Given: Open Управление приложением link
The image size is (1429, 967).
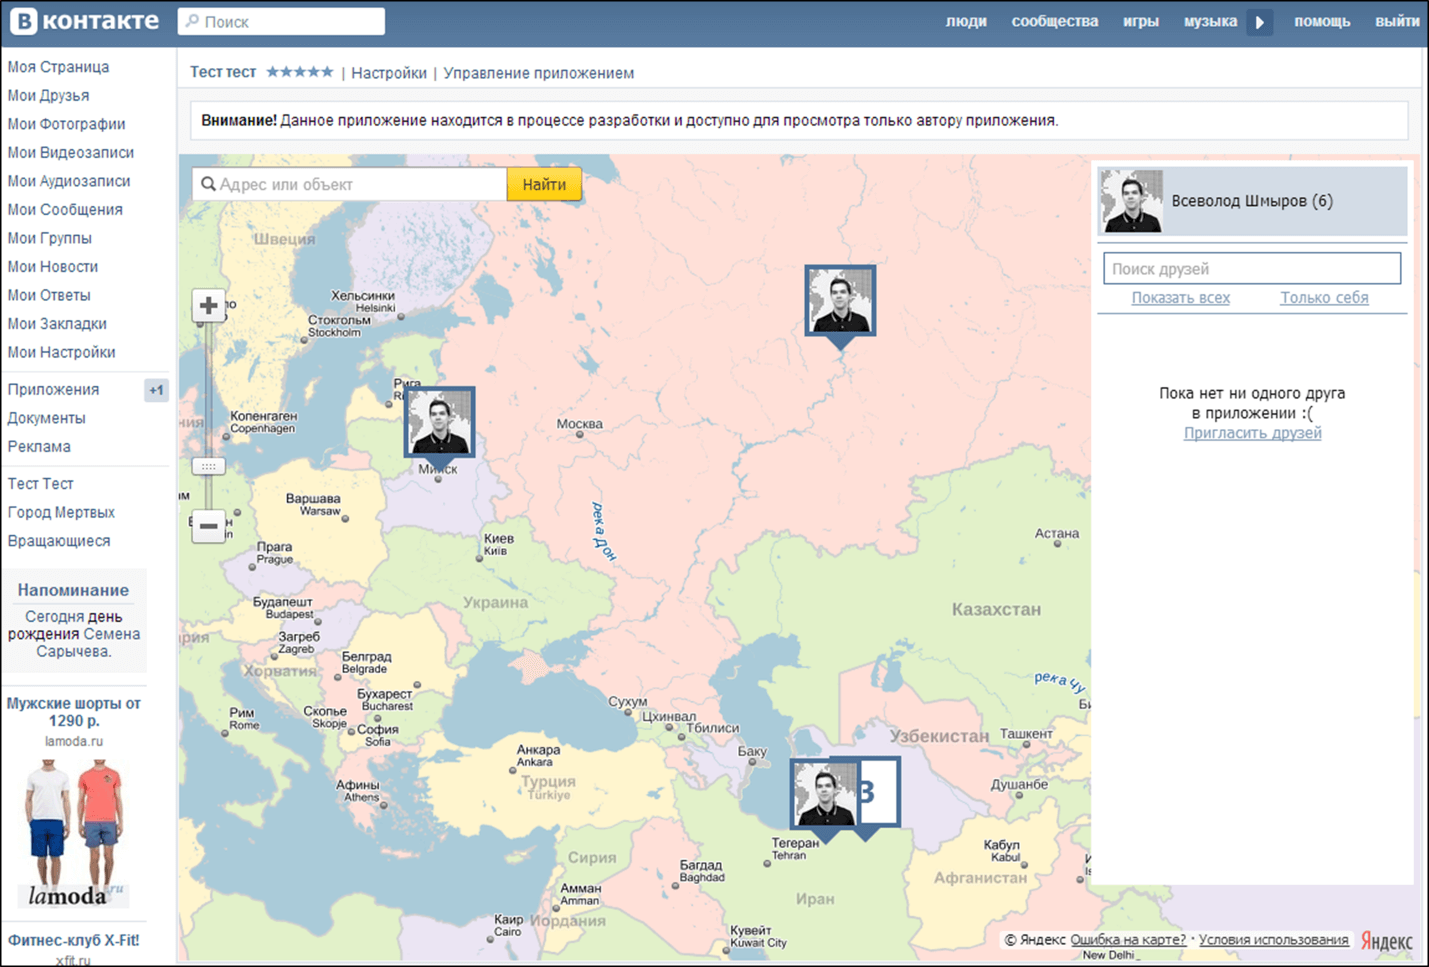Looking at the screenshot, I should tap(538, 73).
